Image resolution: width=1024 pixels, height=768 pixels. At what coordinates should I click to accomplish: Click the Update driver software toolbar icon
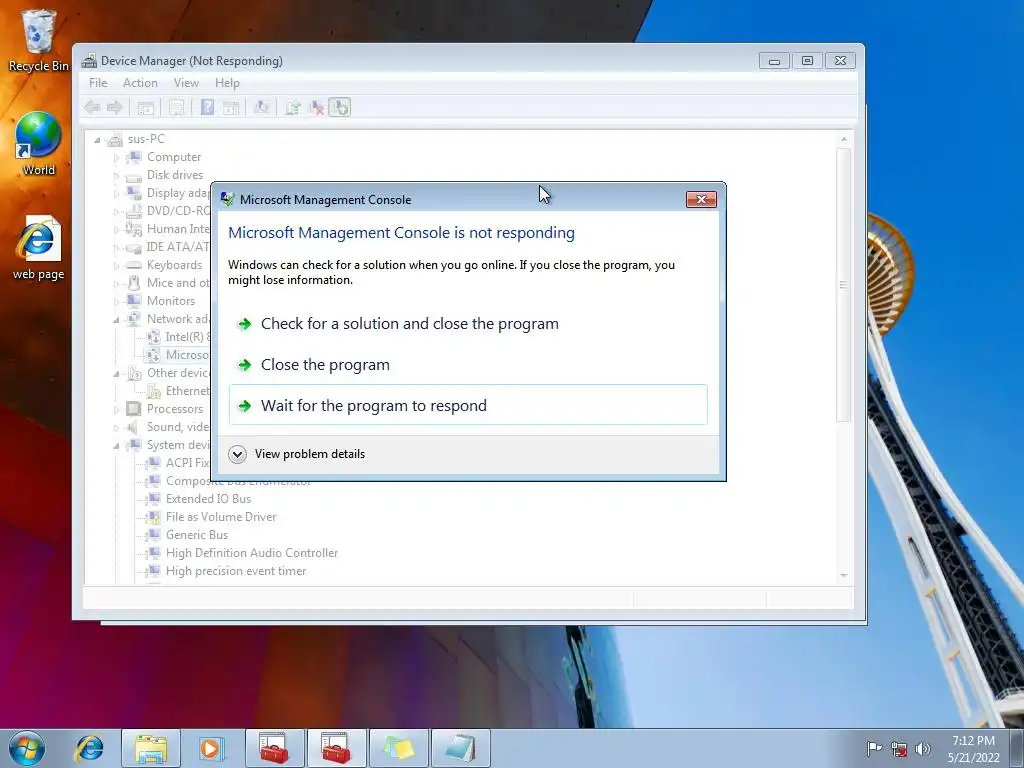(293, 107)
